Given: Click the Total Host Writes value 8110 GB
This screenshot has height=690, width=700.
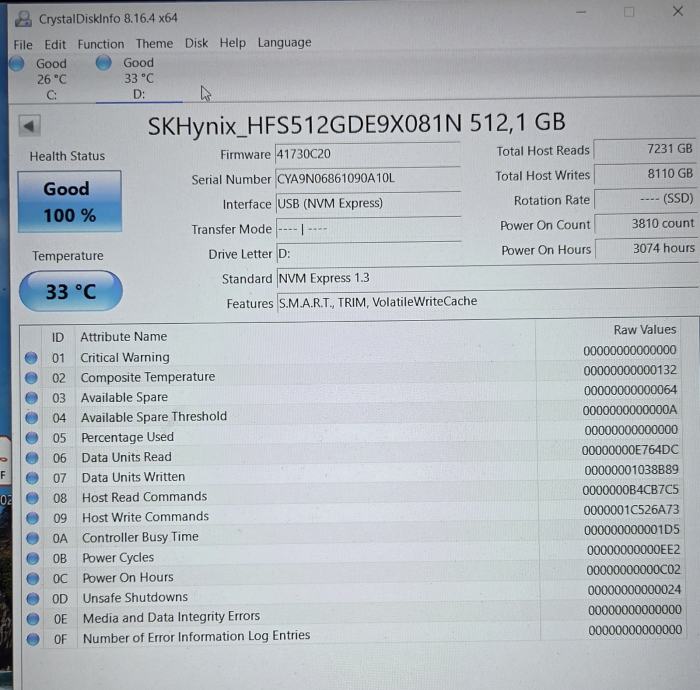Looking at the screenshot, I should [x=645, y=174].
